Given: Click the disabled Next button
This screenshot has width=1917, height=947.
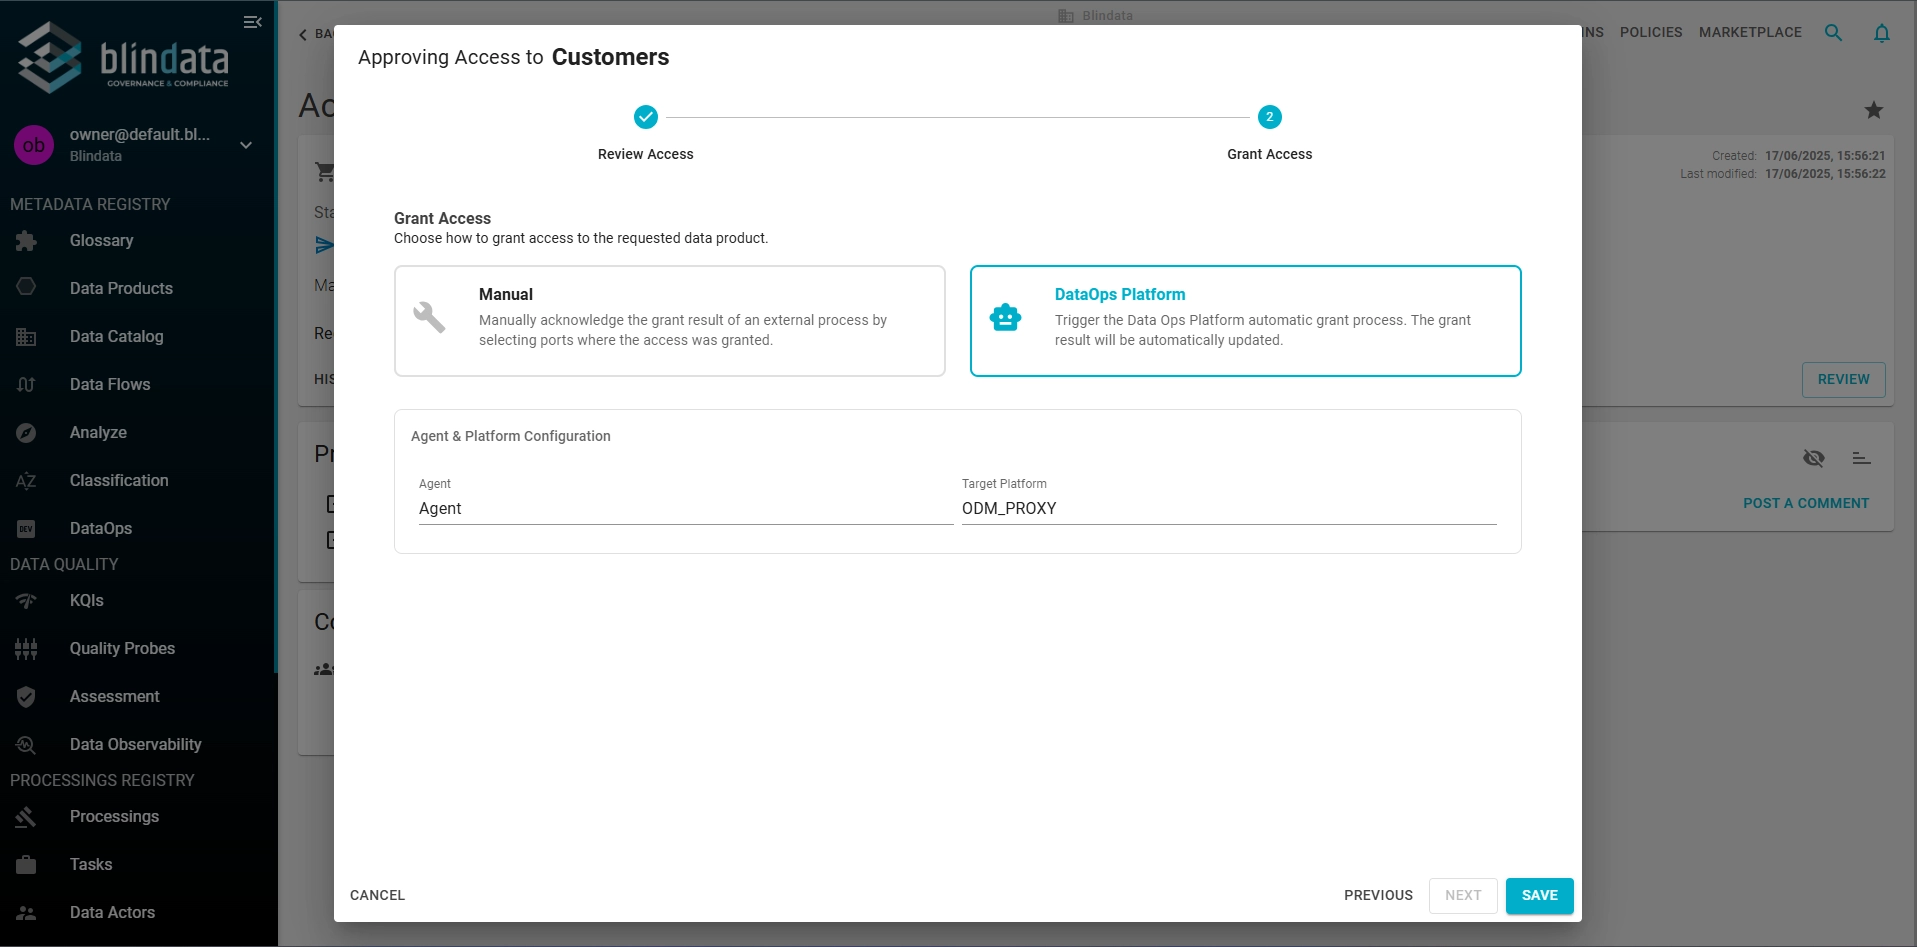Looking at the screenshot, I should click(1463, 896).
